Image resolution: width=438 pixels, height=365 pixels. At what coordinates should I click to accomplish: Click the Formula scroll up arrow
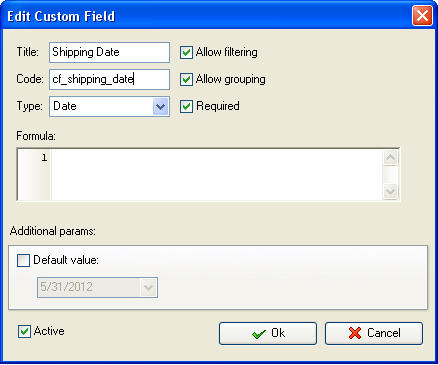click(x=390, y=158)
